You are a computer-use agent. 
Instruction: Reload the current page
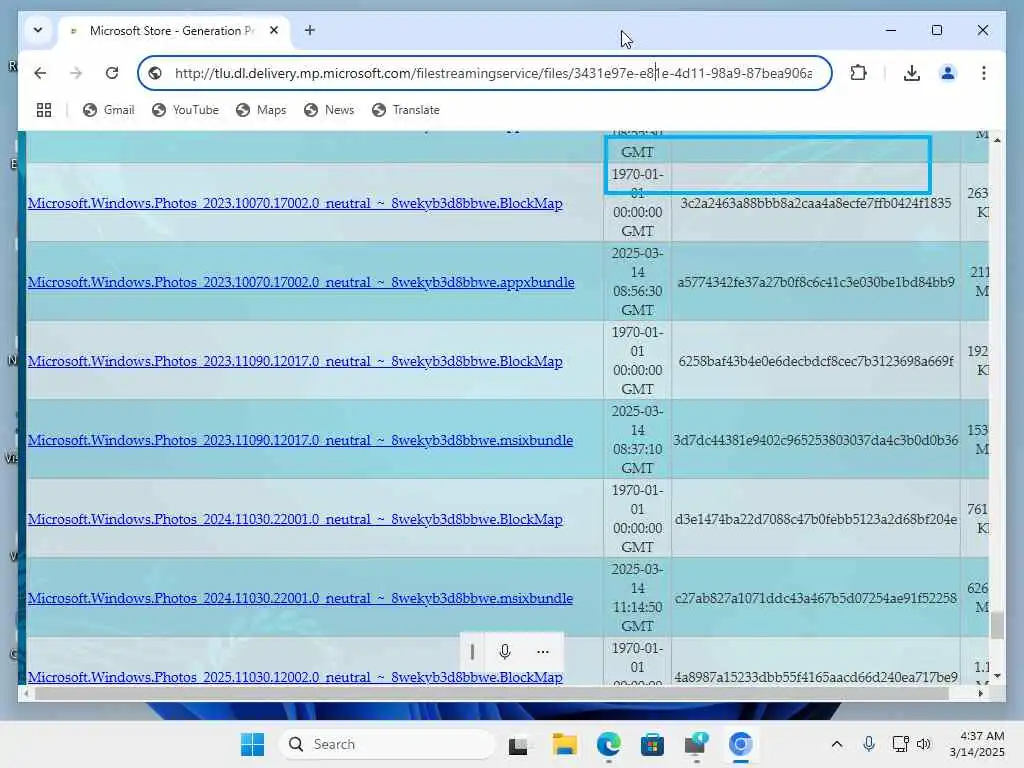tap(112, 73)
